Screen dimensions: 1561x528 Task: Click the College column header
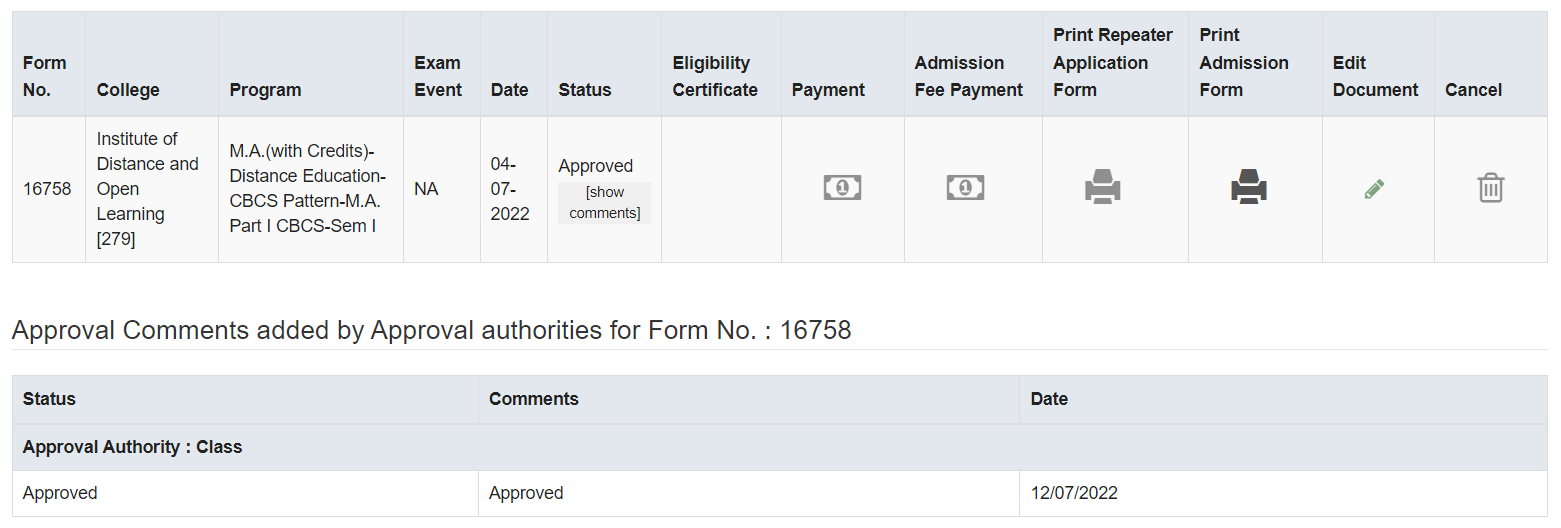[x=128, y=90]
